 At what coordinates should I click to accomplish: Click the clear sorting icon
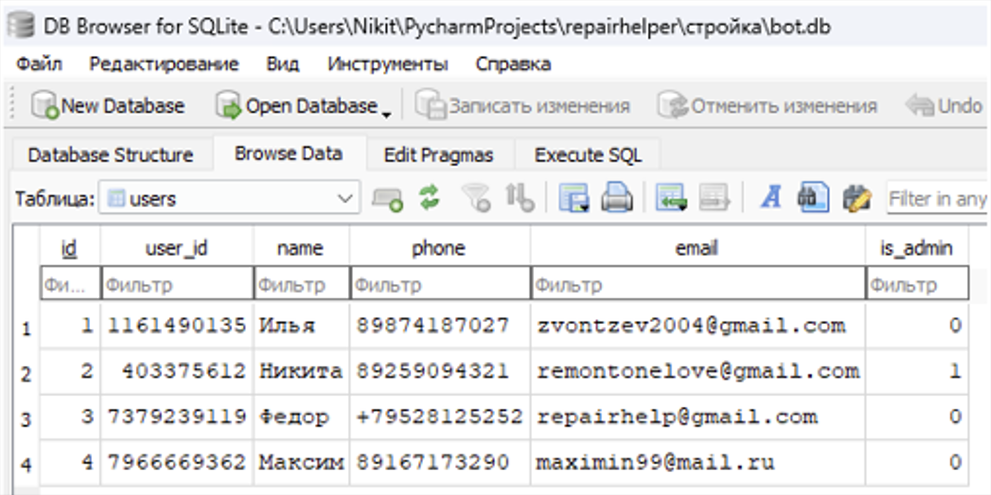(521, 199)
